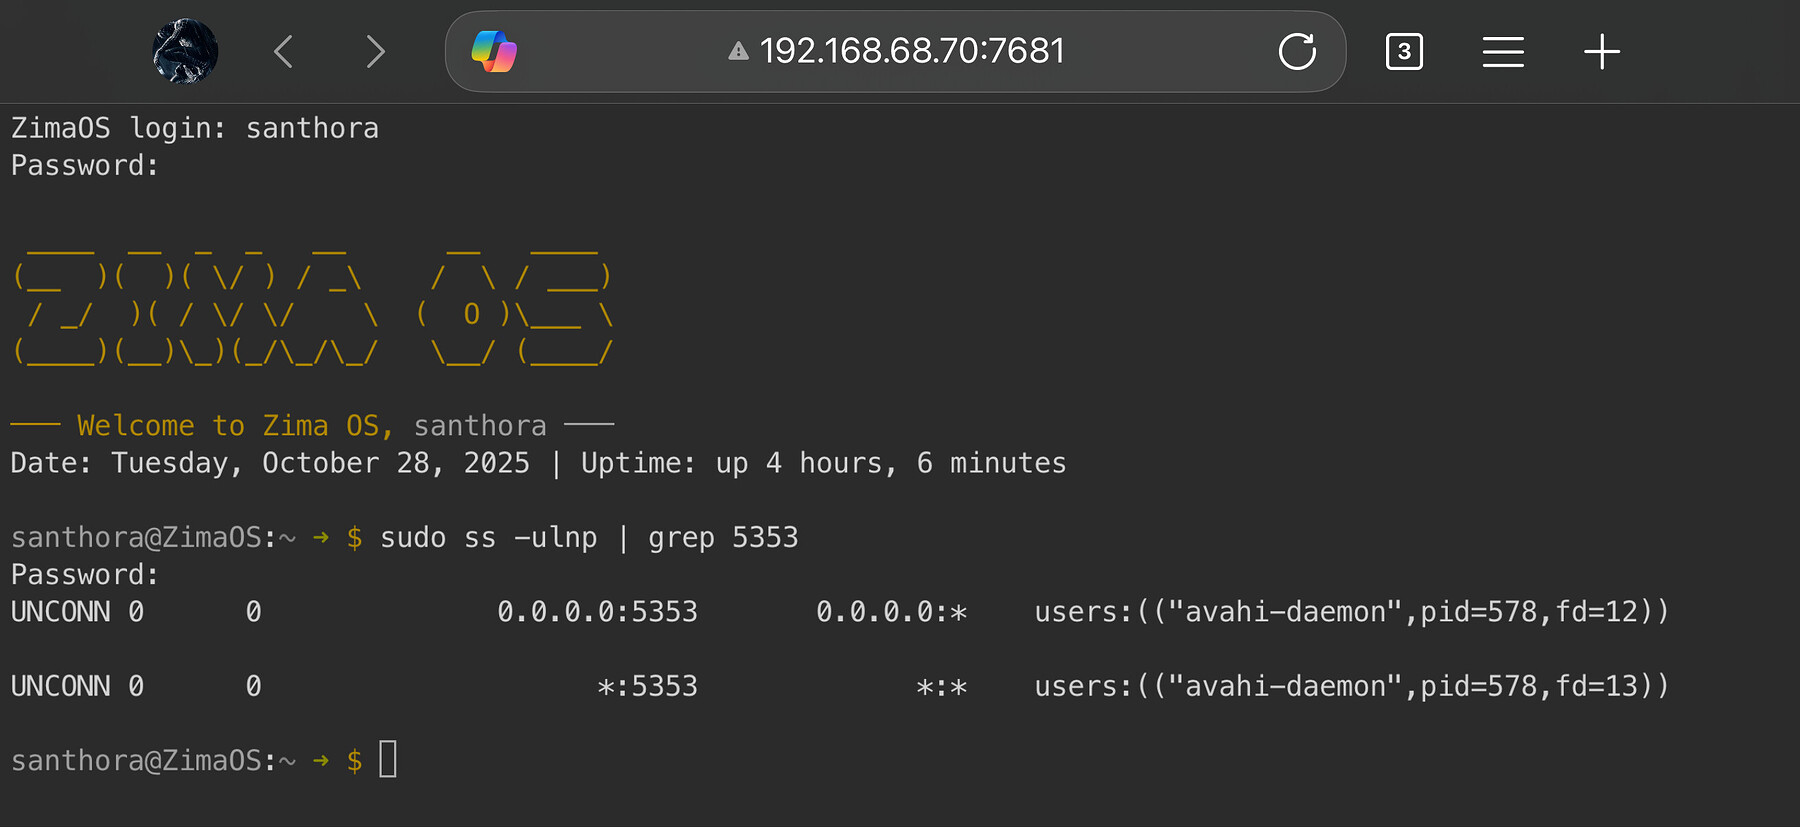Screen dimensions: 1800x827
Task: Click the avahi-daemon entry with fd=12
Action: pos(1351,611)
